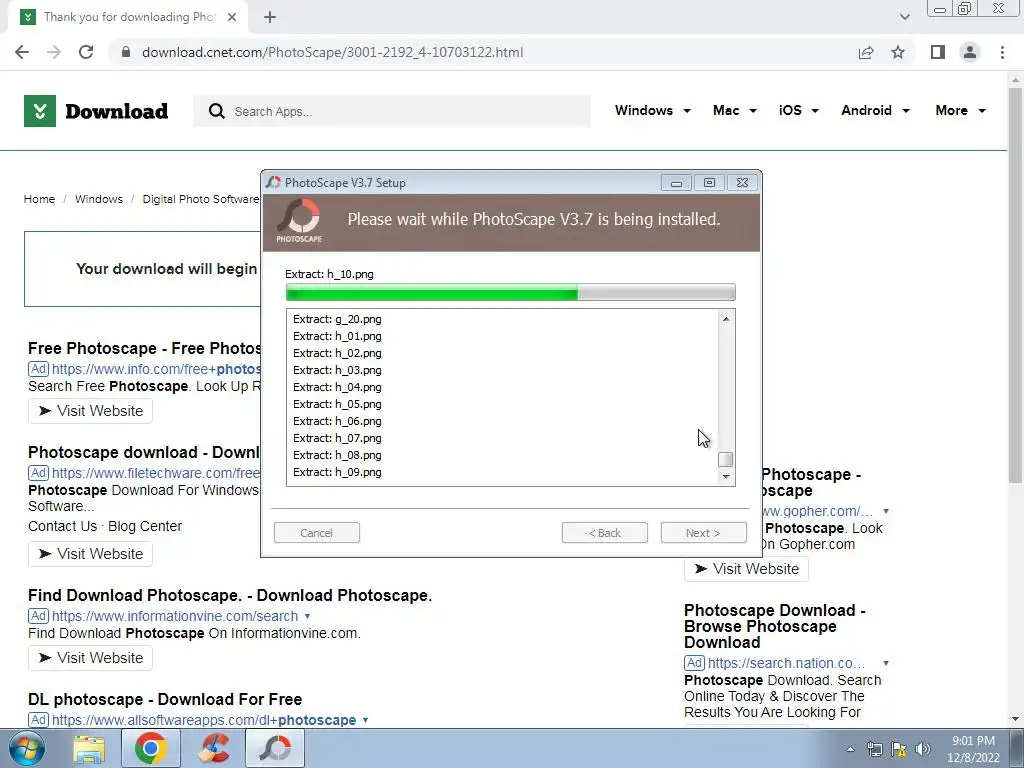Screen dimensions: 1024x768
Task: Bookmark this page with star icon
Action: [x=898, y=52]
